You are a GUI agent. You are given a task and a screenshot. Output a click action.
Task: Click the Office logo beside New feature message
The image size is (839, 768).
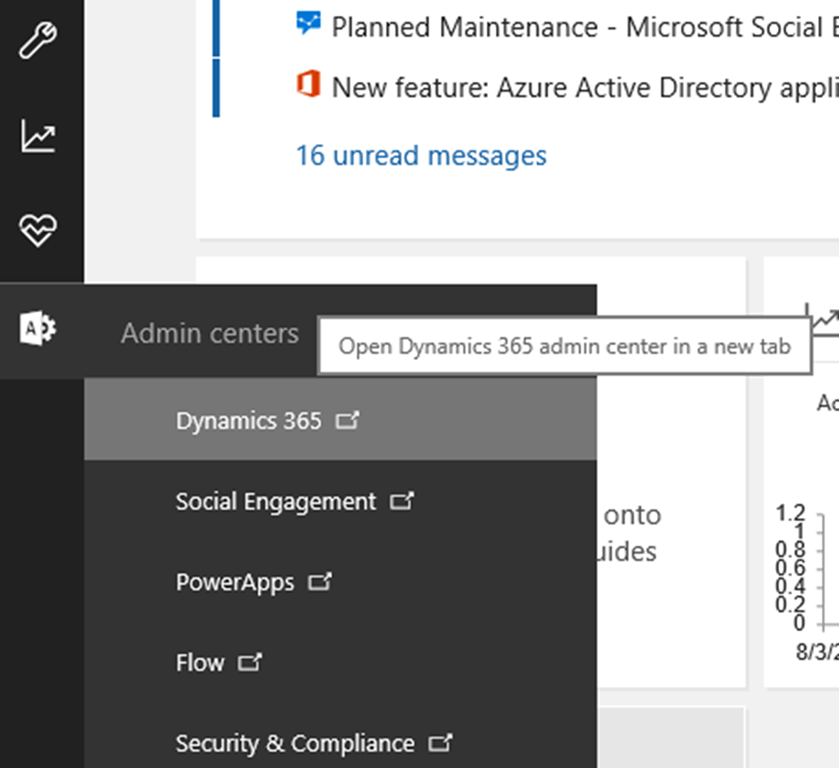(308, 83)
